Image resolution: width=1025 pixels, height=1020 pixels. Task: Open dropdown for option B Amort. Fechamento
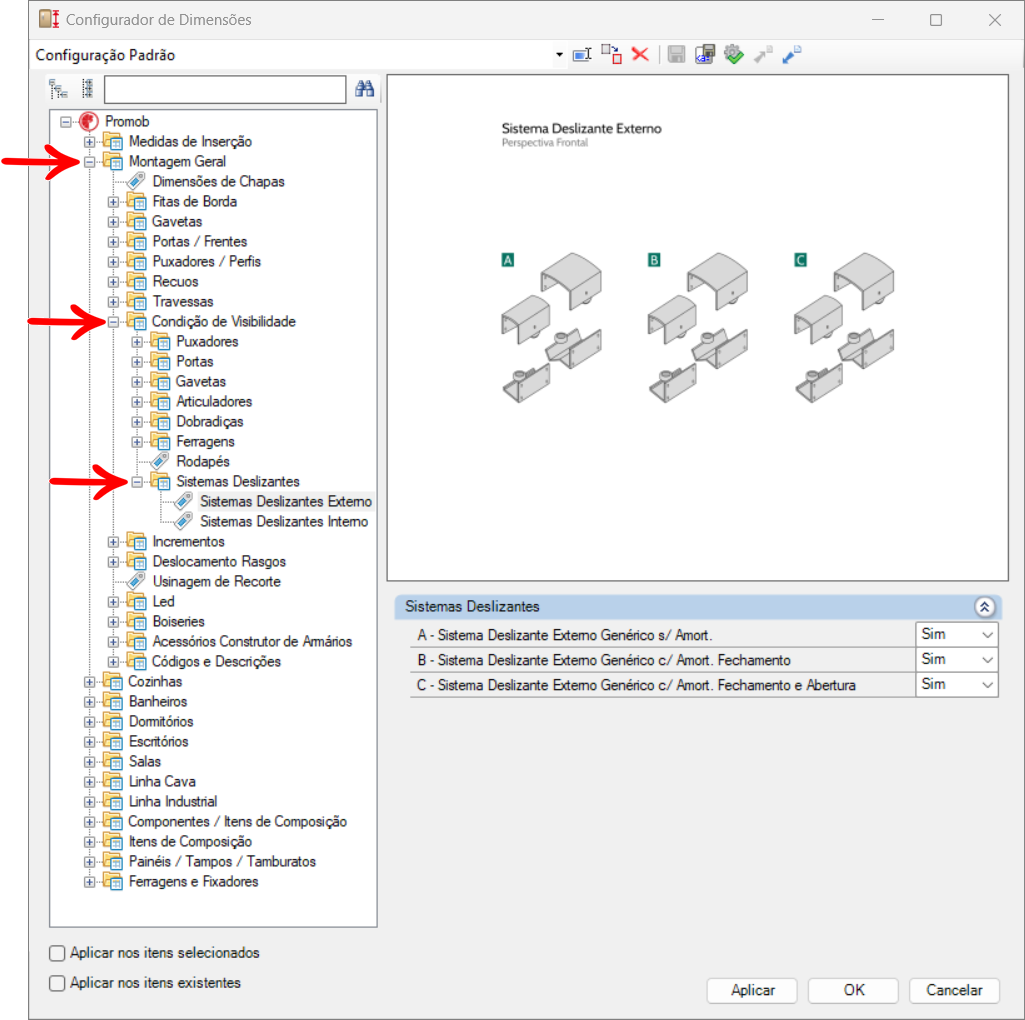(987, 660)
